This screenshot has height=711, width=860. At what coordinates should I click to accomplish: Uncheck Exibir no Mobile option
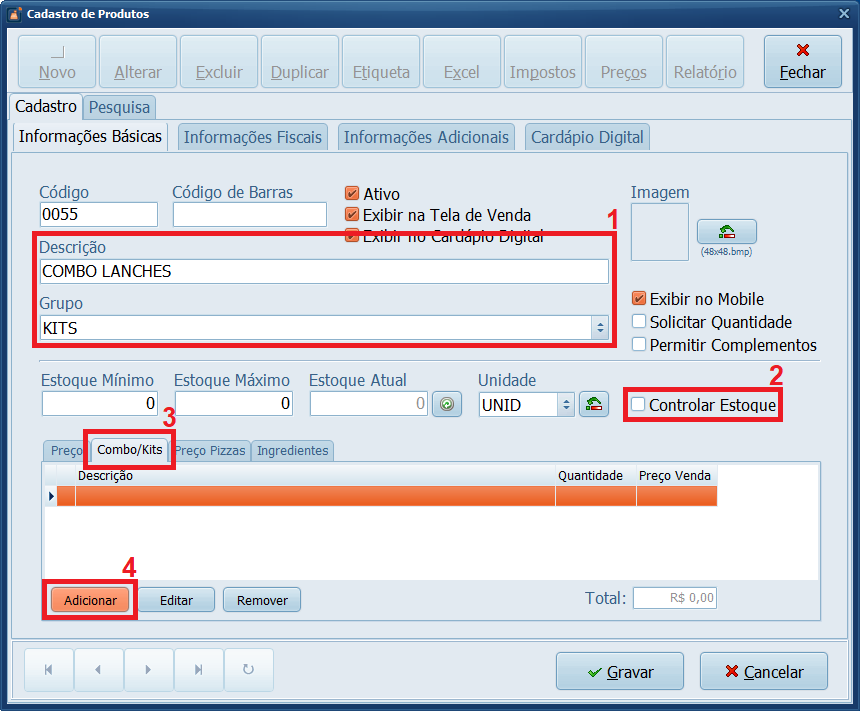pos(639,299)
